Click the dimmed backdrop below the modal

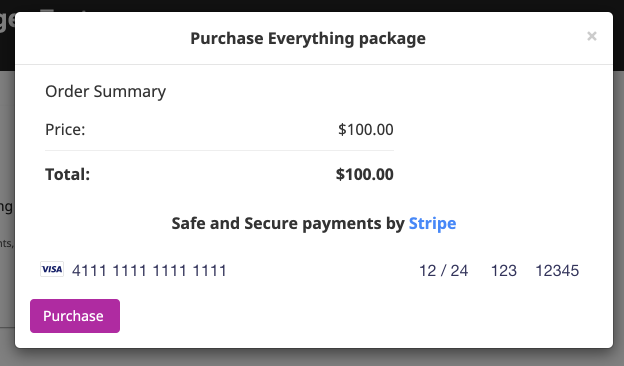[x=312, y=358]
